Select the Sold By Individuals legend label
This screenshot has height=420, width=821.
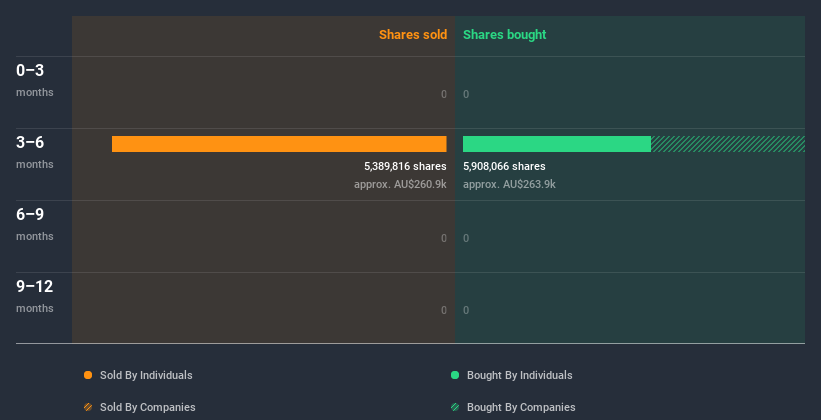click(146, 375)
